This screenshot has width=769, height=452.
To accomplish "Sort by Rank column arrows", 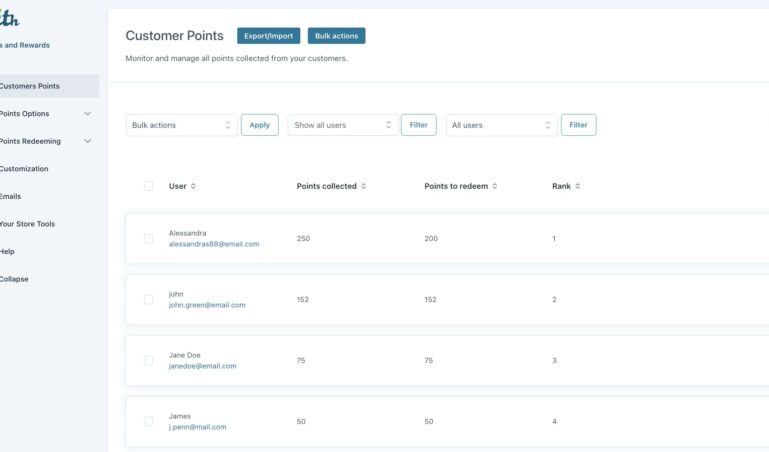I will [578, 186].
